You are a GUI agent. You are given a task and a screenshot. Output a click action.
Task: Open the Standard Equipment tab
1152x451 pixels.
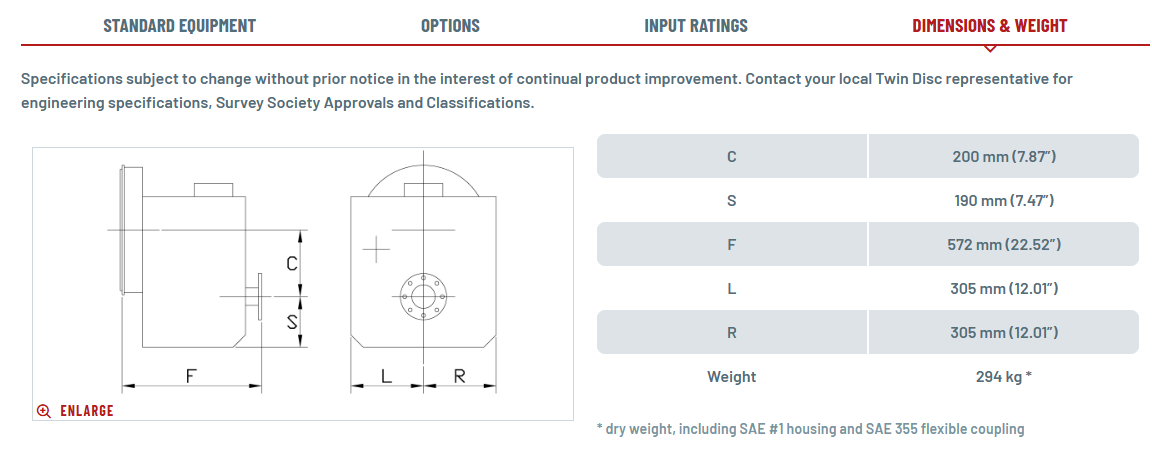tap(179, 26)
